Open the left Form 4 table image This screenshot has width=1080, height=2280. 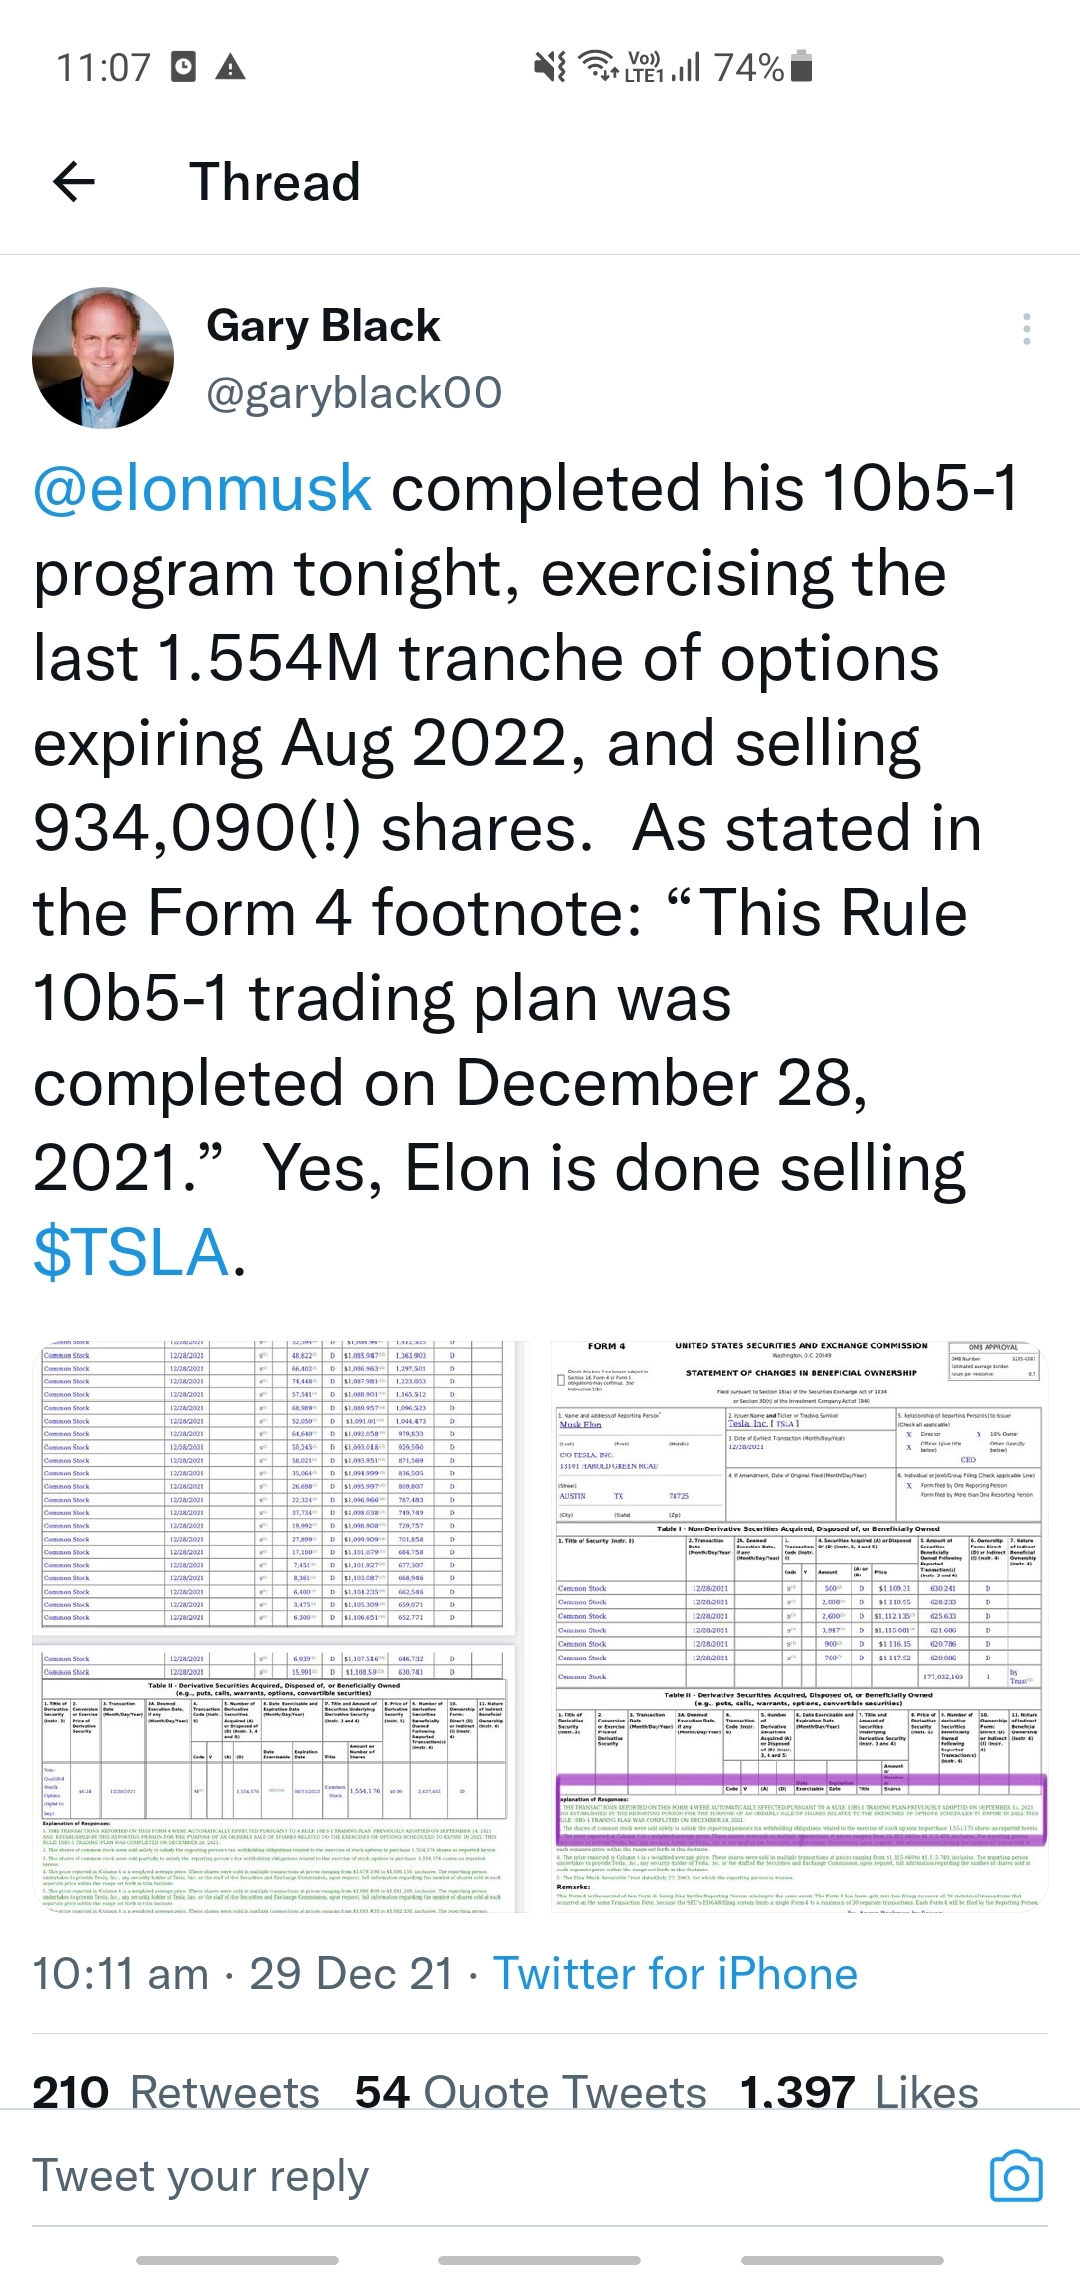[x=281, y=1627]
